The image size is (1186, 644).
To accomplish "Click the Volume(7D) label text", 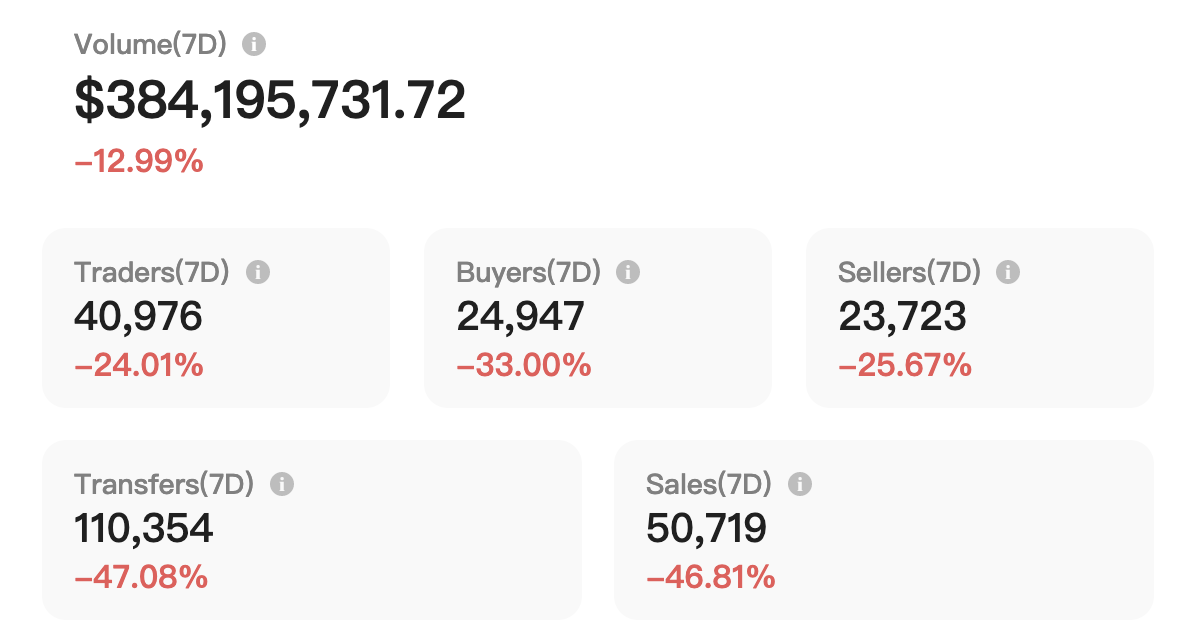I will [151, 44].
